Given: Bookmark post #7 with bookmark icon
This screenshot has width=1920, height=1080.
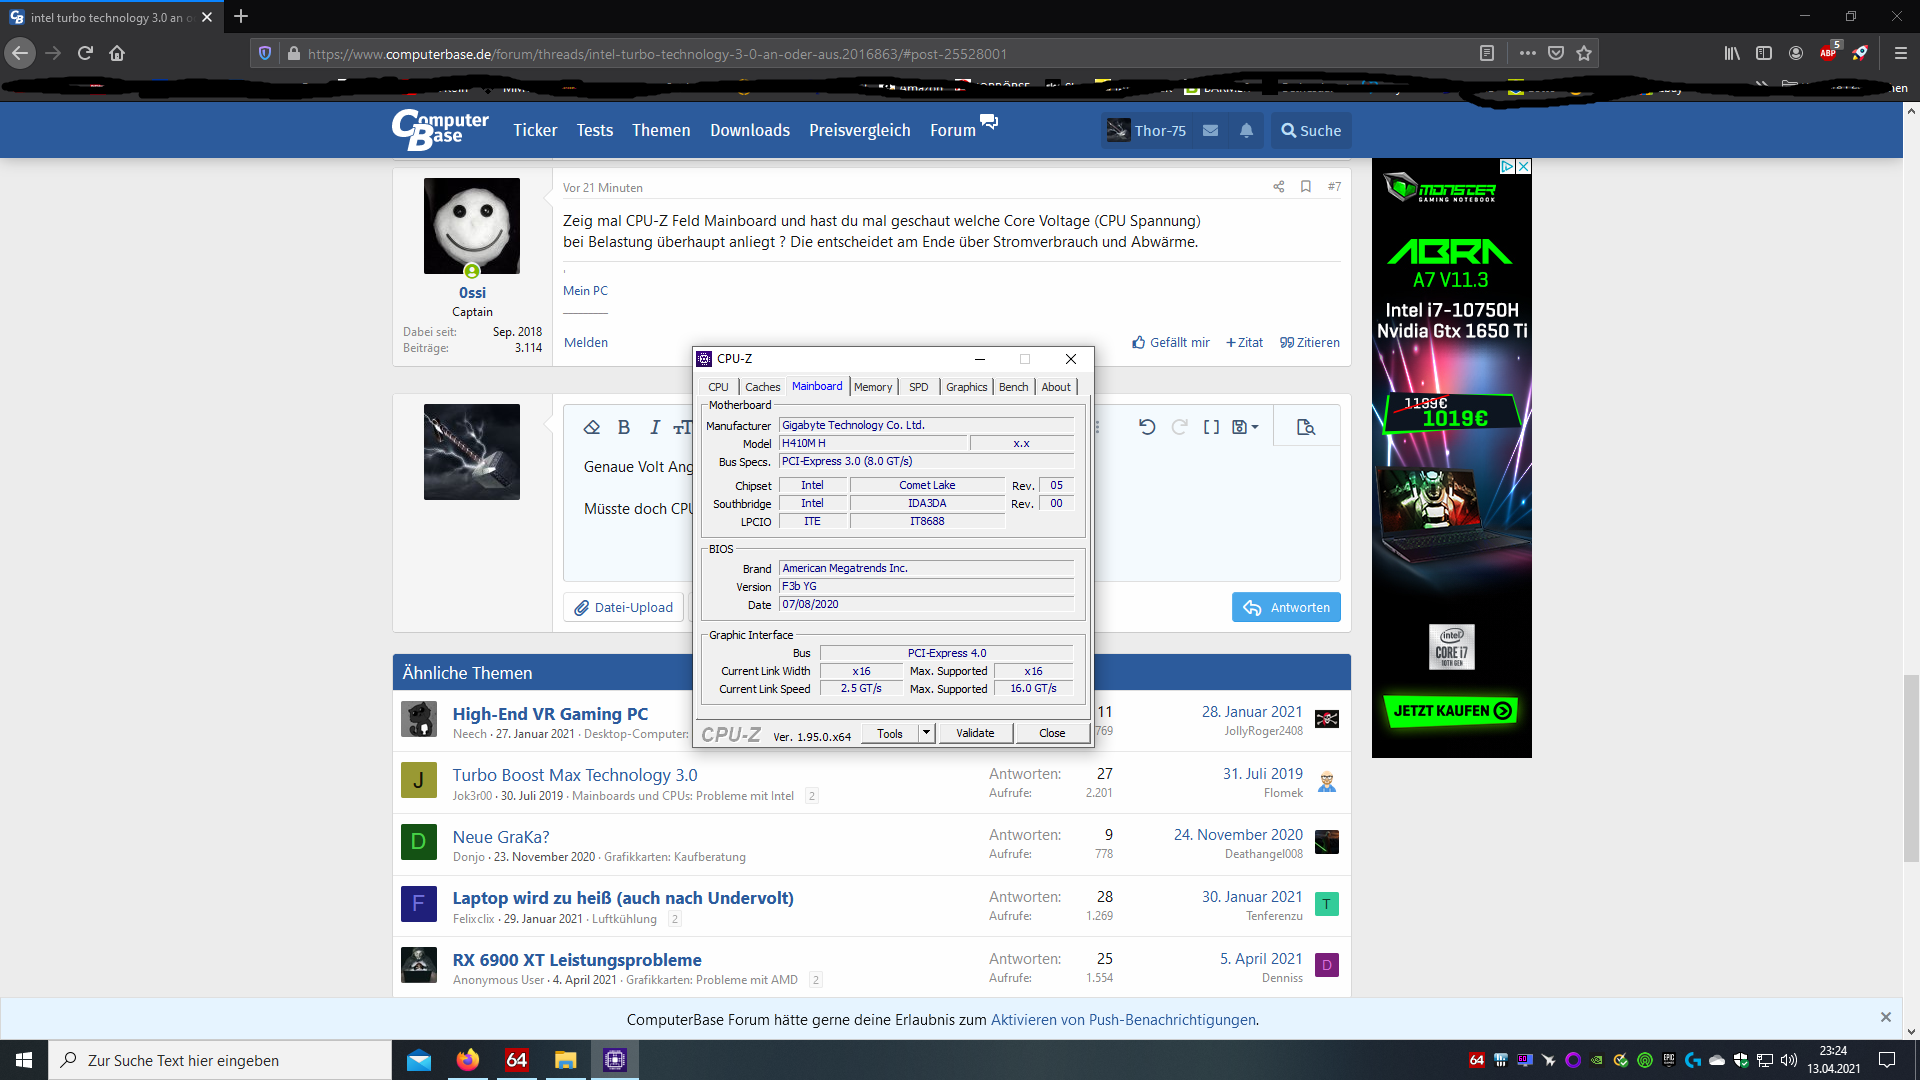Looking at the screenshot, I should (1305, 187).
